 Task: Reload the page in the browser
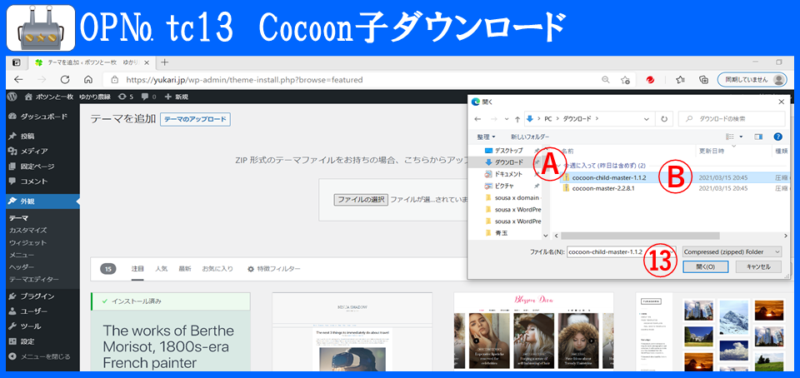(x=65, y=80)
